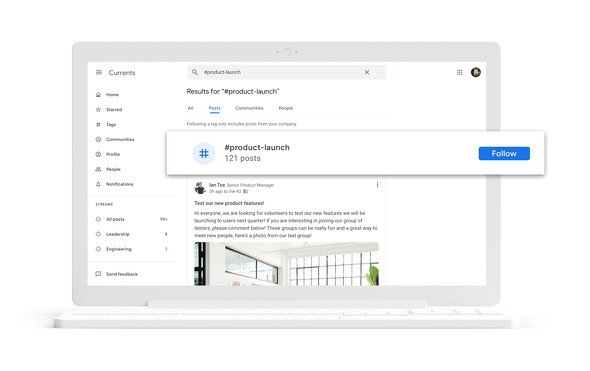The height and width of the screenshot is (371, 590).
Task: Open Profile label in the sidebar
Action: coord(113,154)
